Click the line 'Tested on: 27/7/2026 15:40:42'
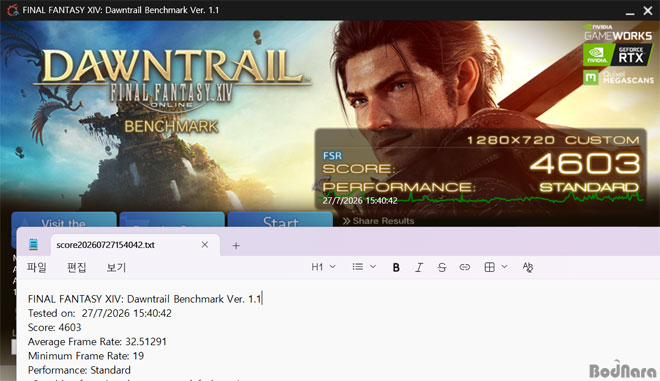This screenshot has height=381, width=660. click(100, 313)
